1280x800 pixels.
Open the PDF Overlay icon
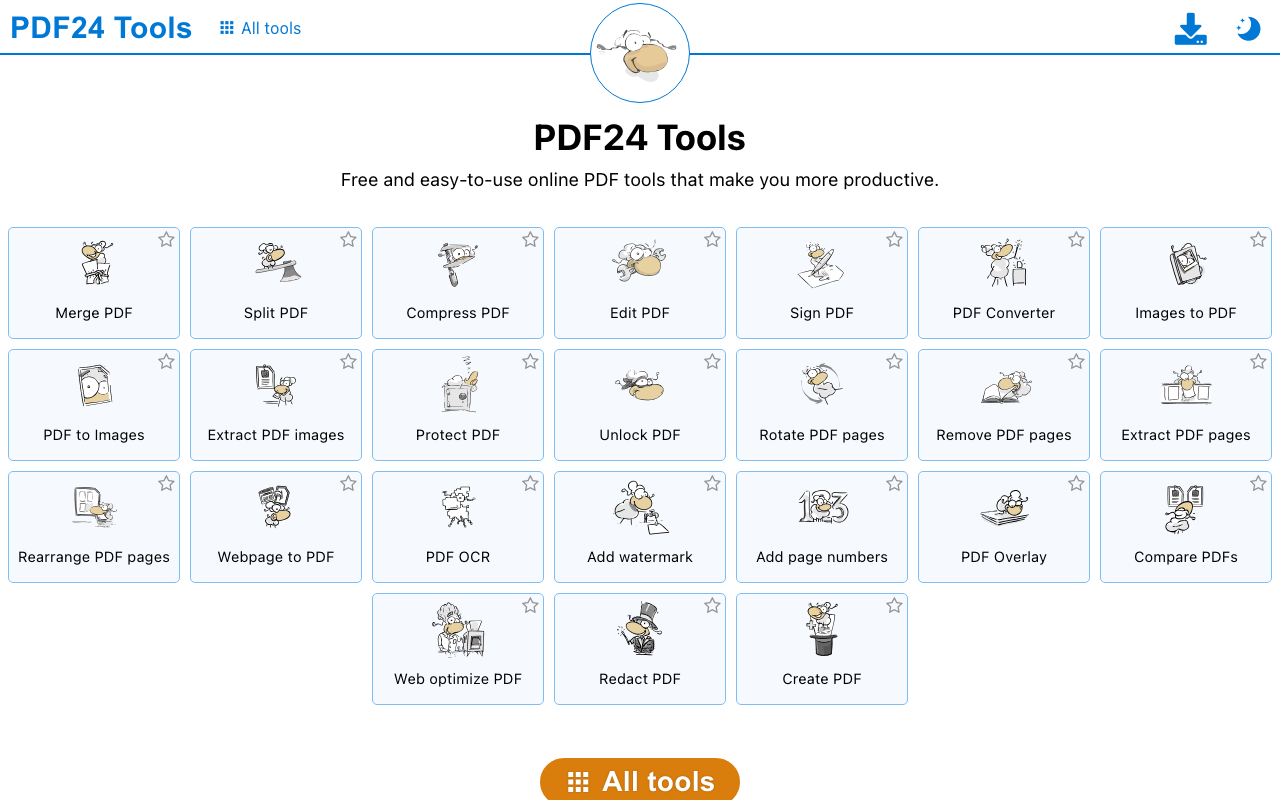point(1004,508)
